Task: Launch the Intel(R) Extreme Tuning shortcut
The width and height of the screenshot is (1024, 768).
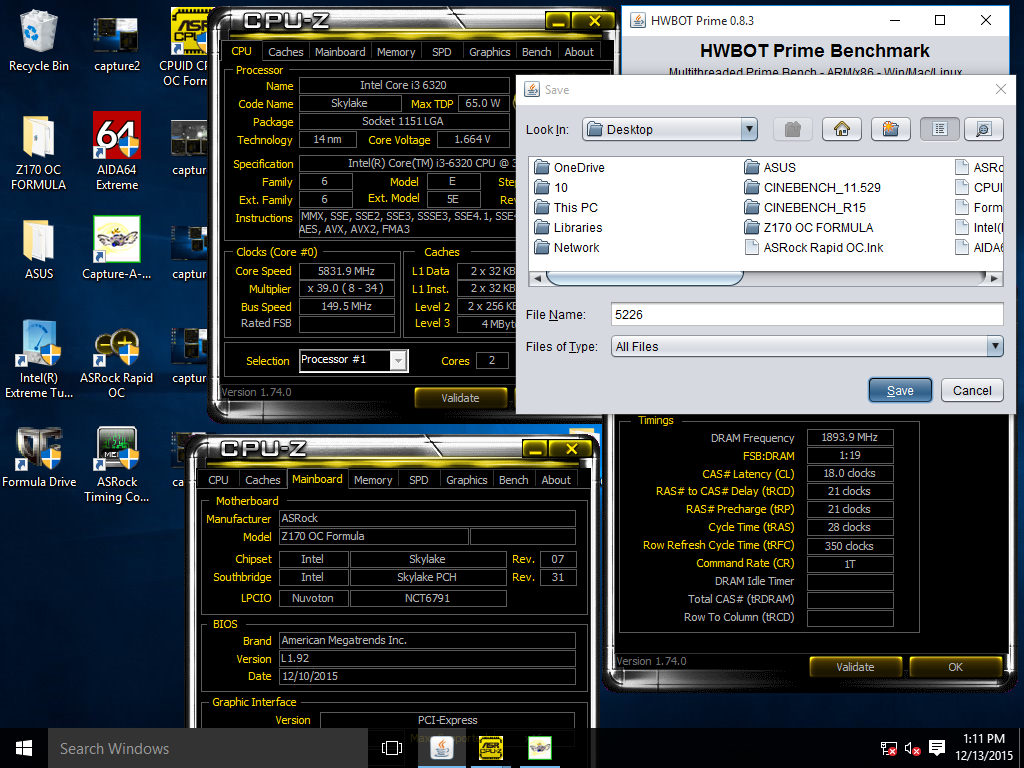Action: (39, 359)
